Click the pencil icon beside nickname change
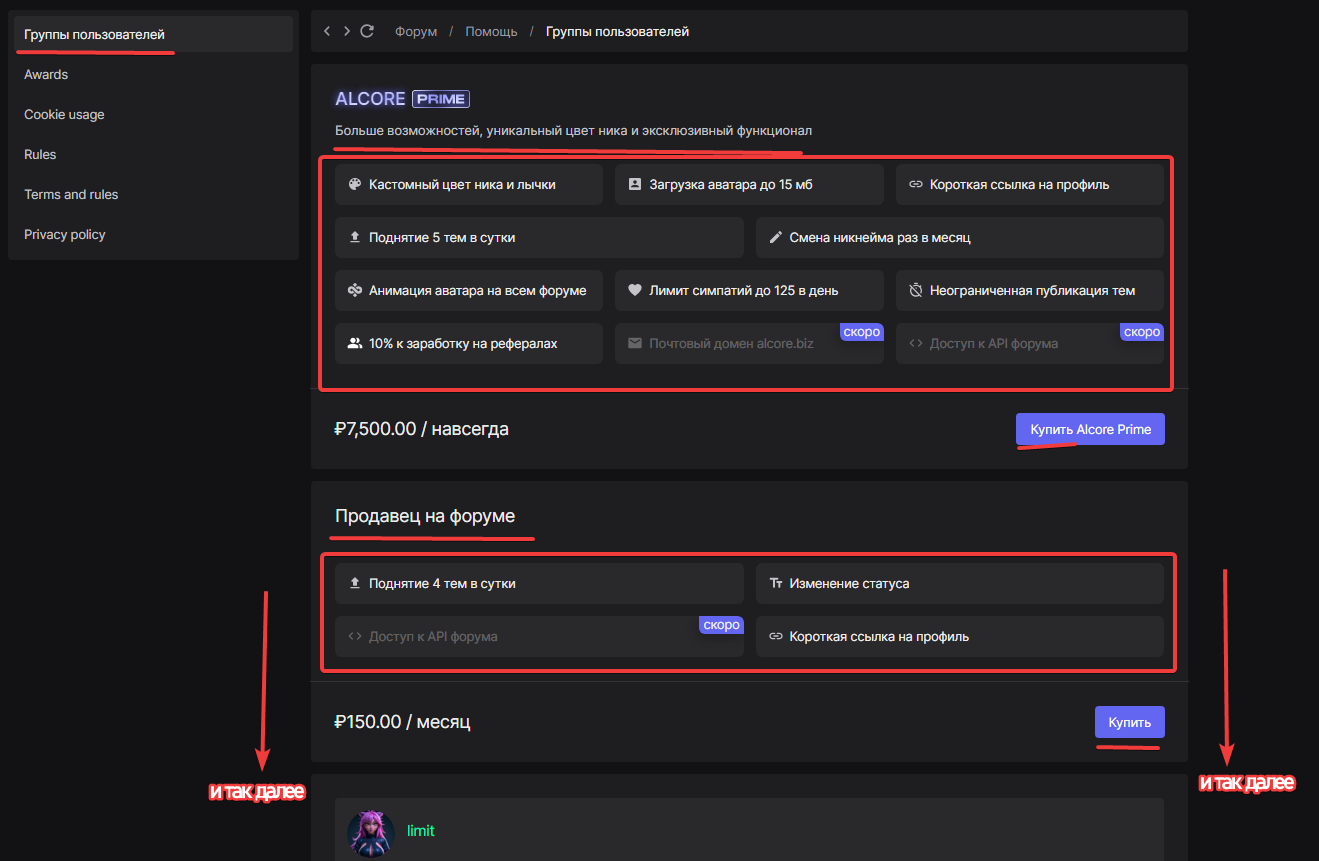1319x861 pixels. 775,238
